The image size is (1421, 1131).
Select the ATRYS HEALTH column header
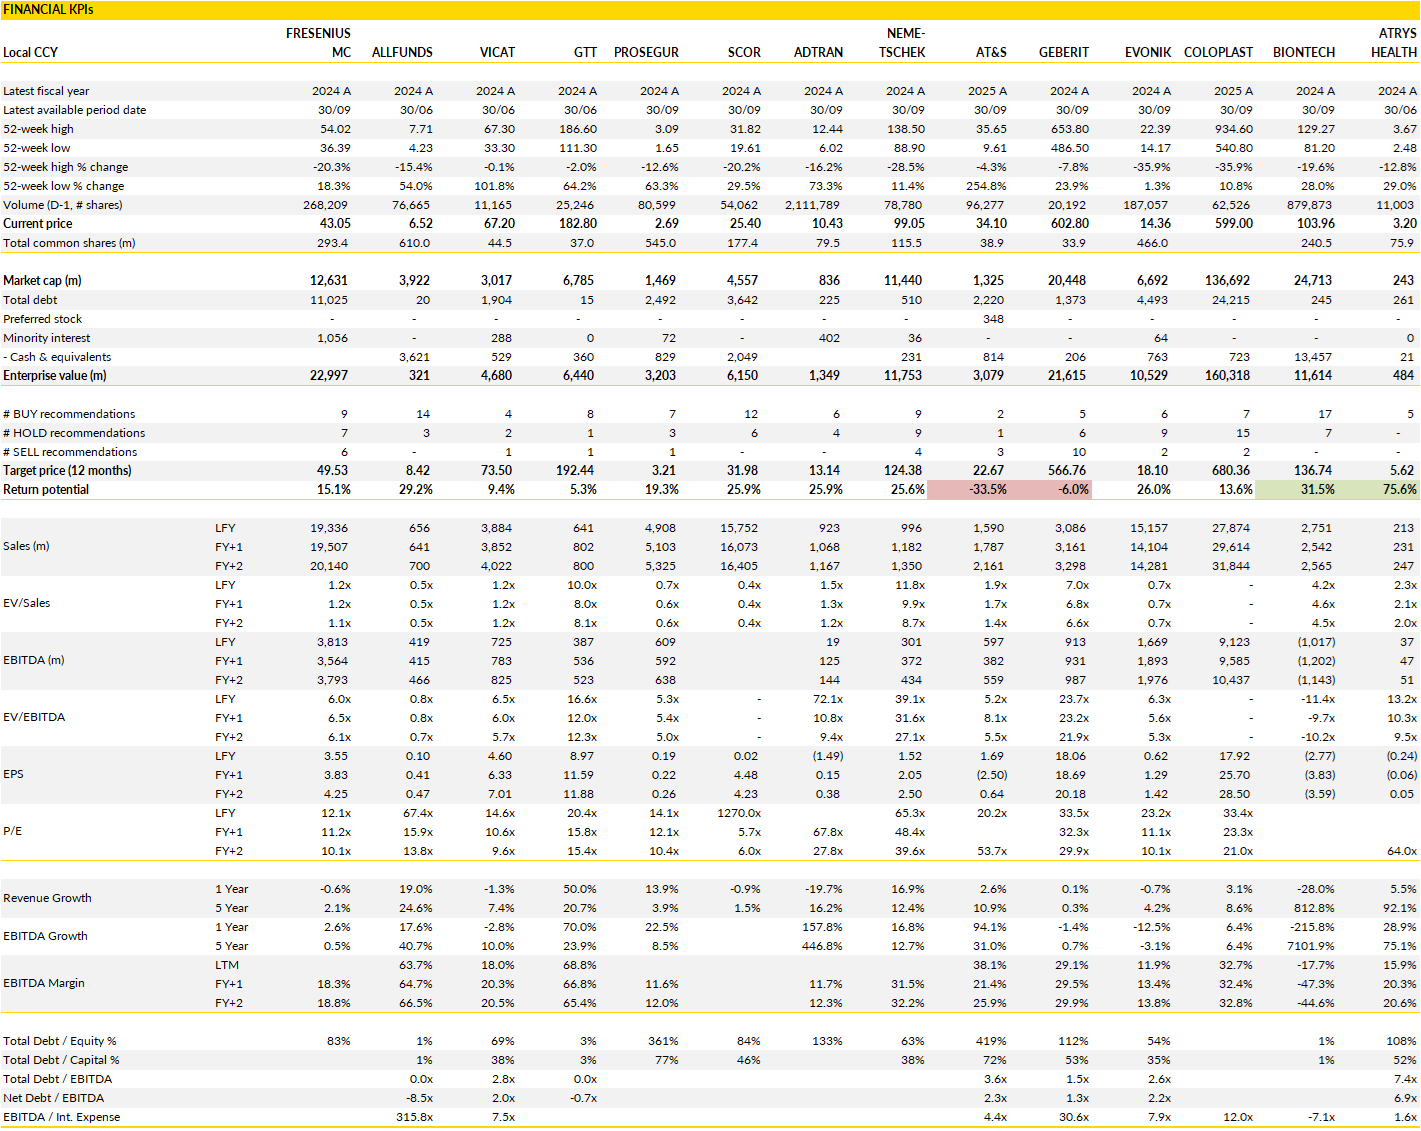click(x=1394, y=43)
